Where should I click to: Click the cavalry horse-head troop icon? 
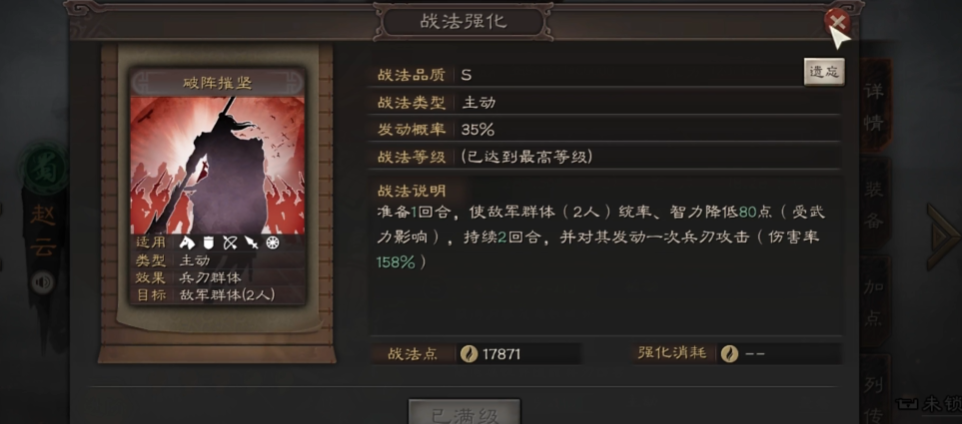[x=187, y=243]
